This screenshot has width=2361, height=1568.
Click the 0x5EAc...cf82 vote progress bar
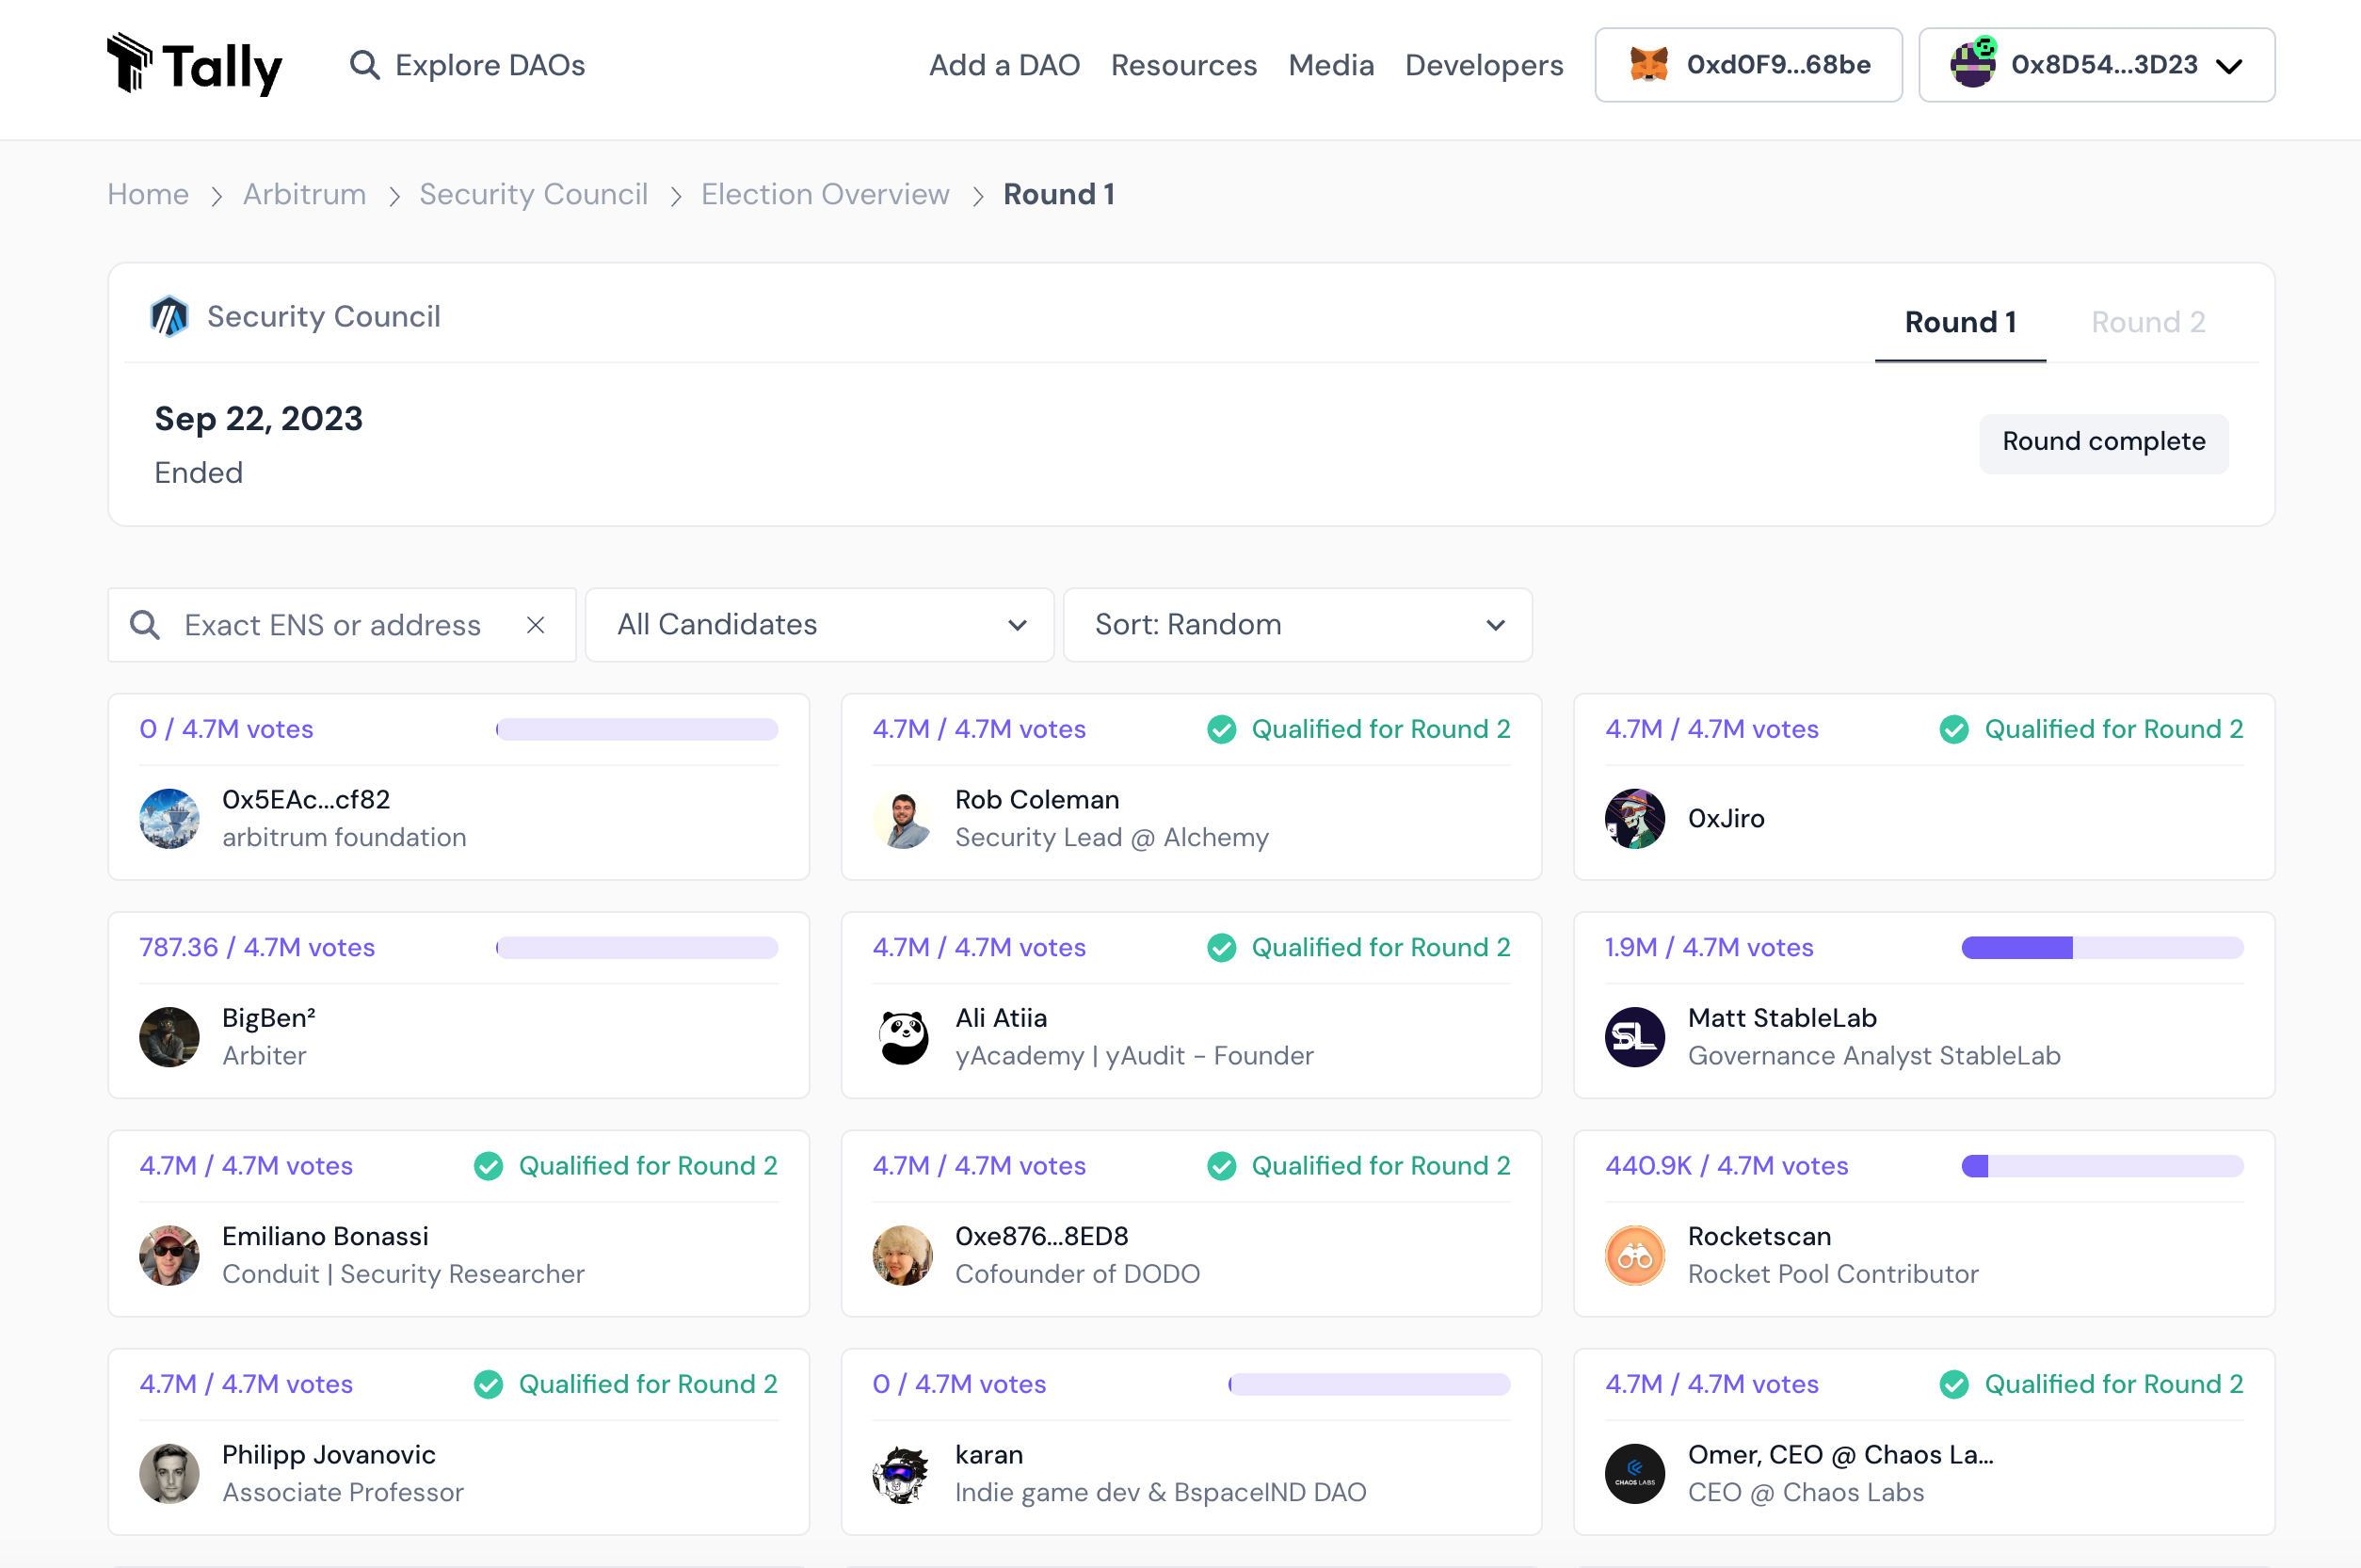[637, 729]
